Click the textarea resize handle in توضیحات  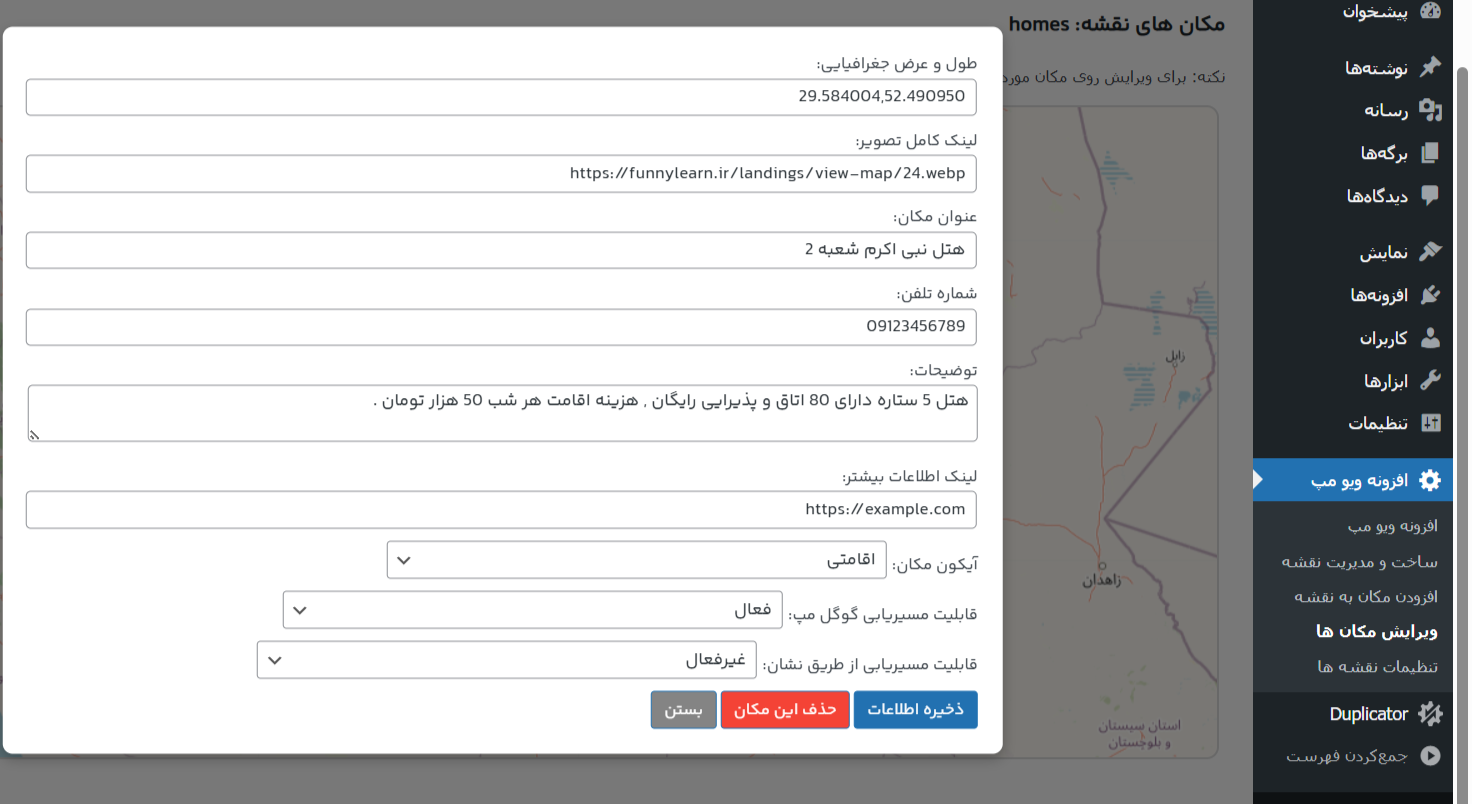(x=34, y=435)
